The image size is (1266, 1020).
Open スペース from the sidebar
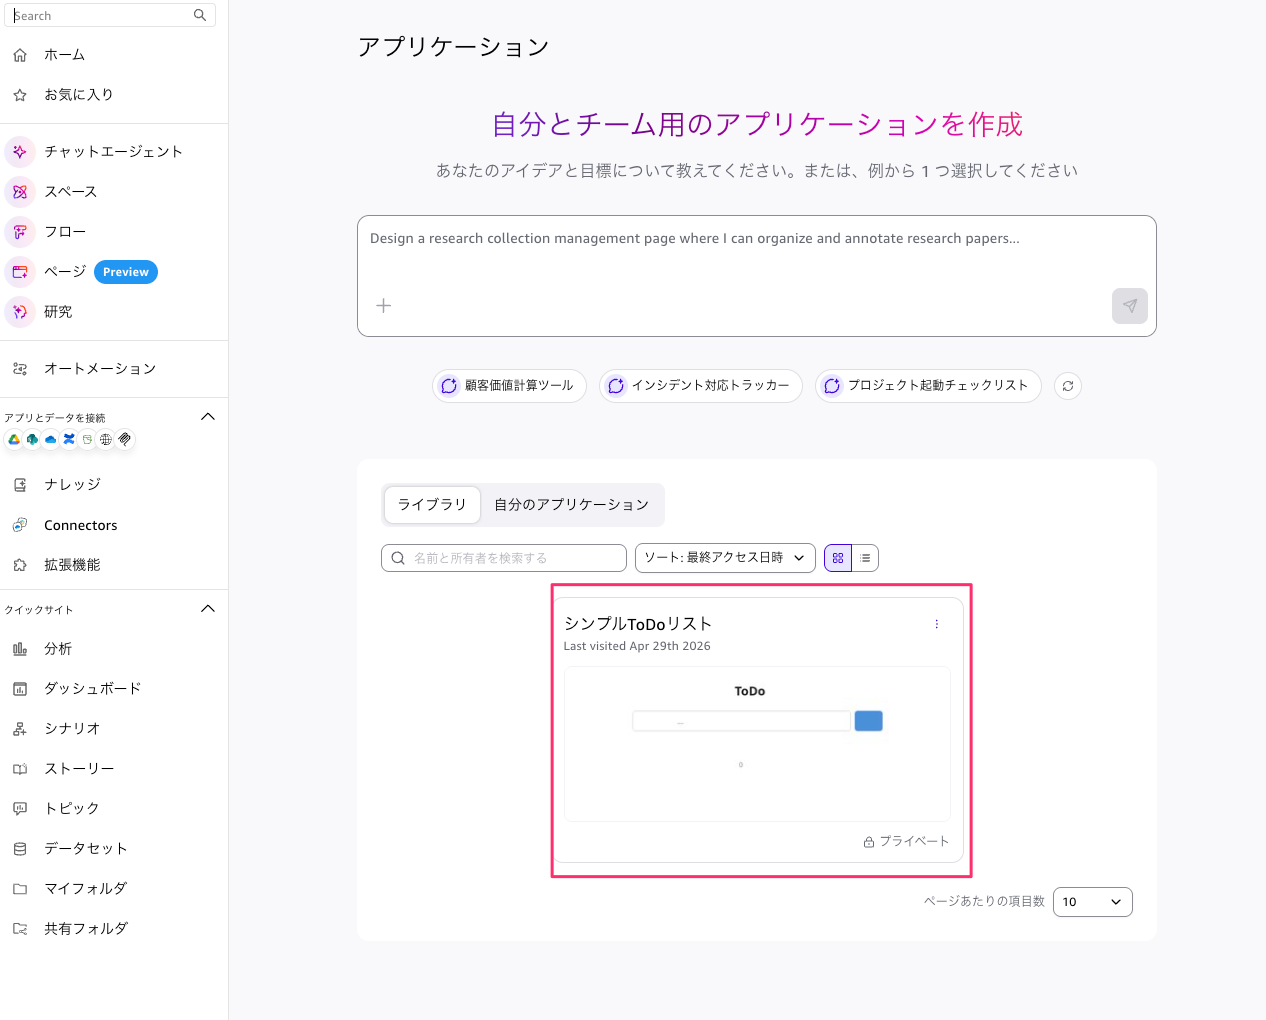tap(70, 192)
